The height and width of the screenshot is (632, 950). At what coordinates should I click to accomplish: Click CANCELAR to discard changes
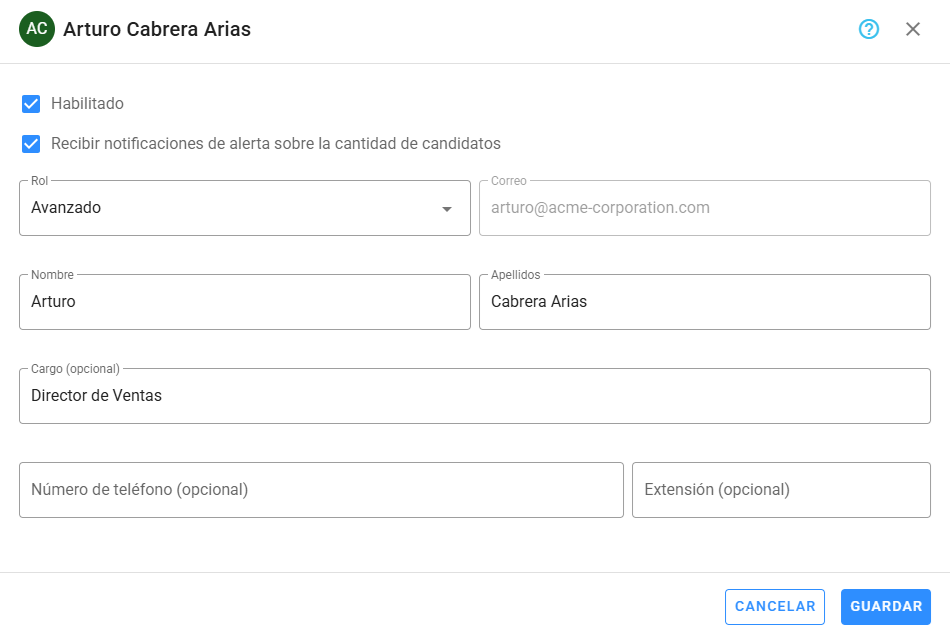tap(774, 607)
